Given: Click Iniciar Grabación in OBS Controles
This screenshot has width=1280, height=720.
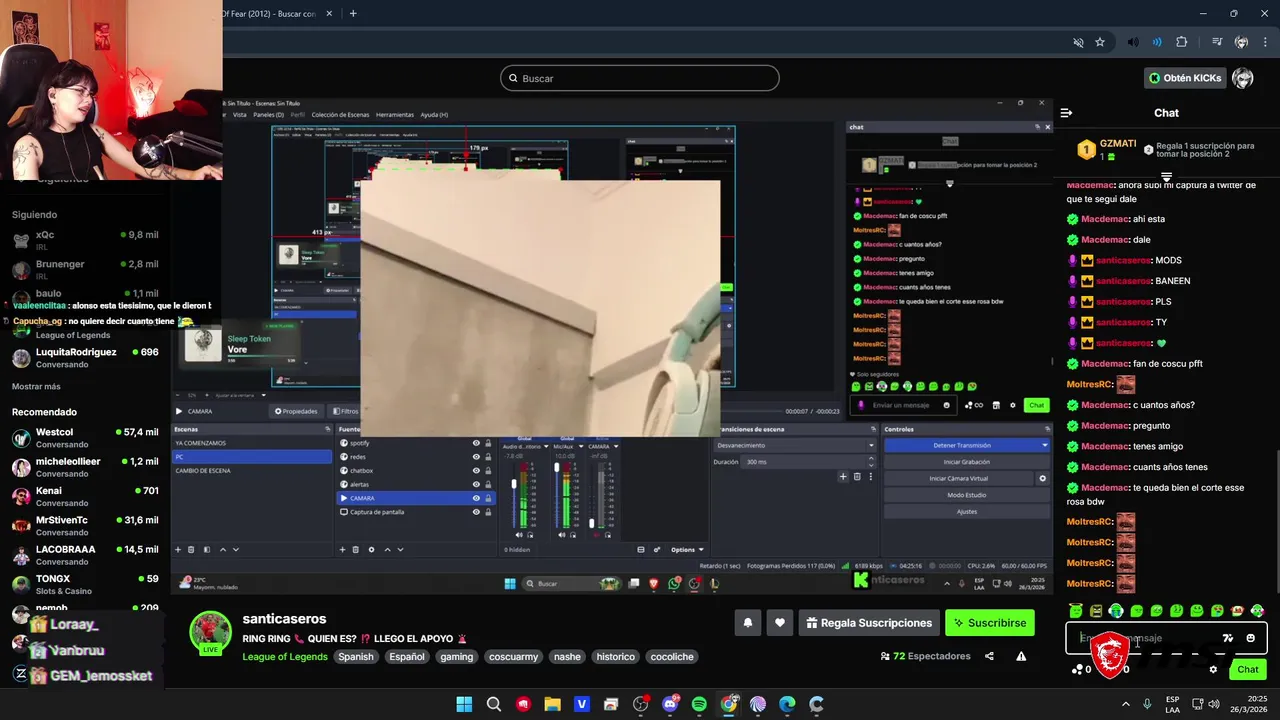Looking at the screenshot, I should tap(966, 462).
